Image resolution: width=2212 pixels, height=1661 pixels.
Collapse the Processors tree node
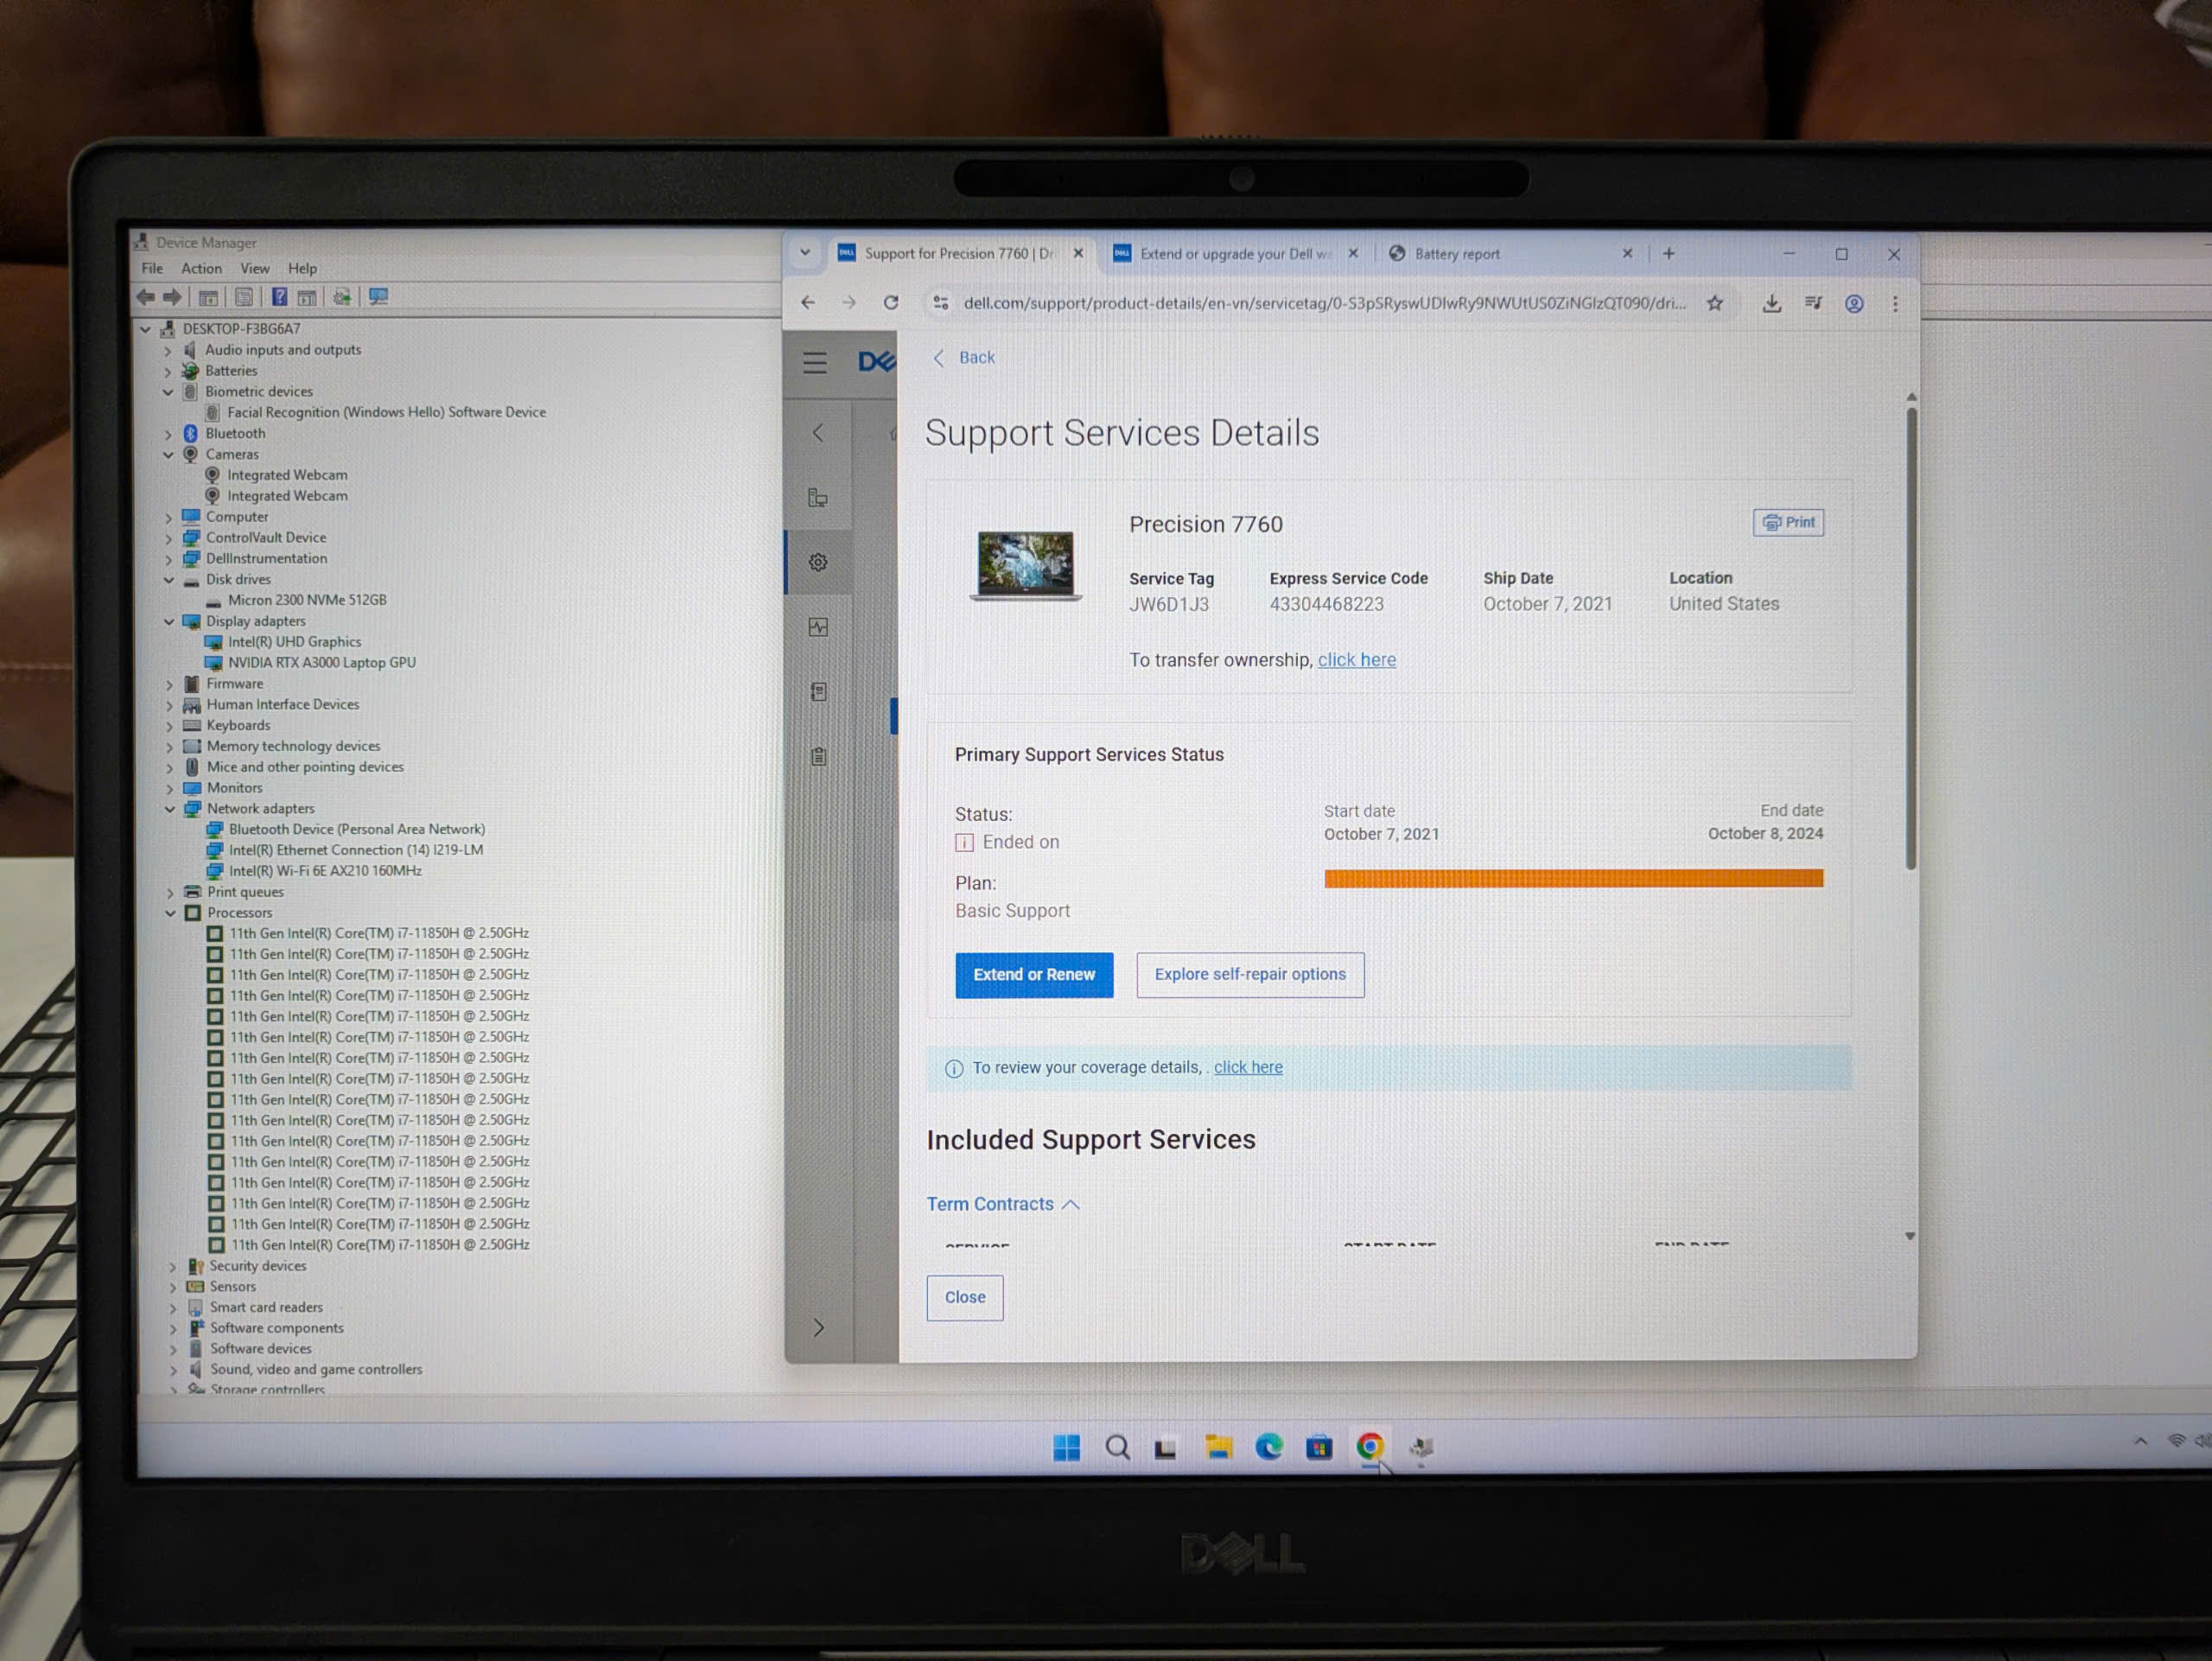tap(170, 913)
